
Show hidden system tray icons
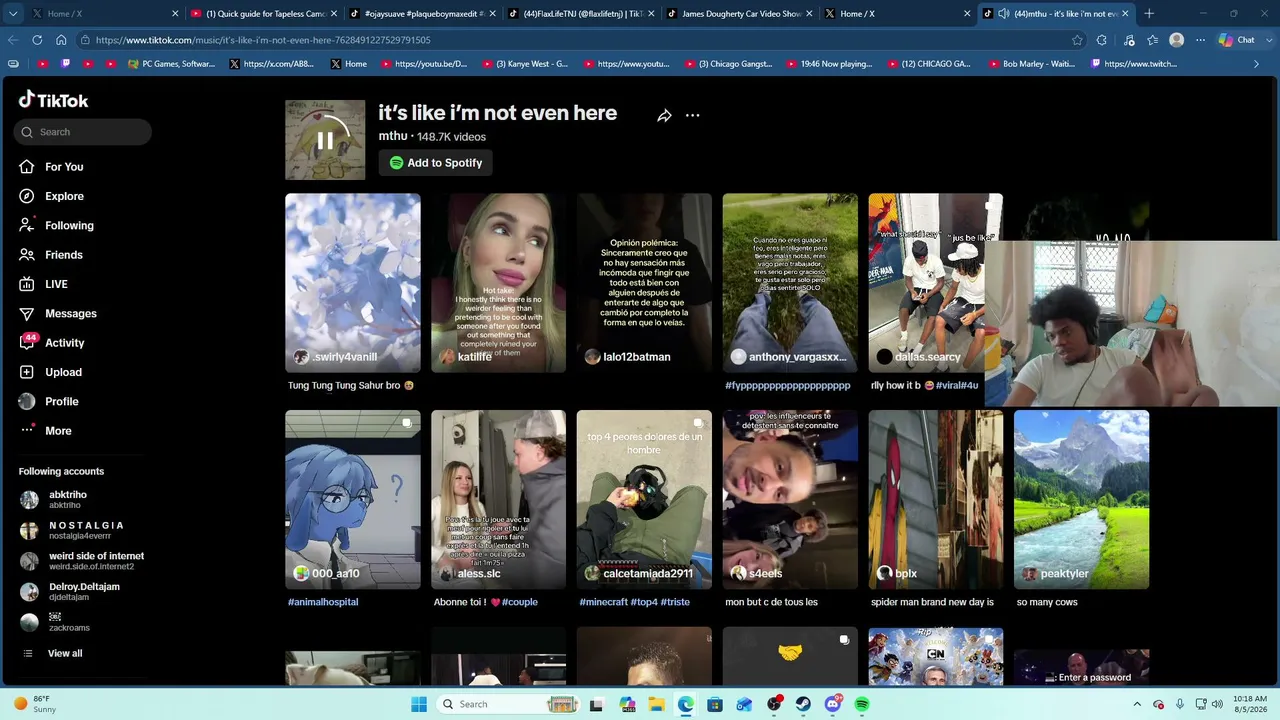pyautogui.click(x=1137, y=704)
